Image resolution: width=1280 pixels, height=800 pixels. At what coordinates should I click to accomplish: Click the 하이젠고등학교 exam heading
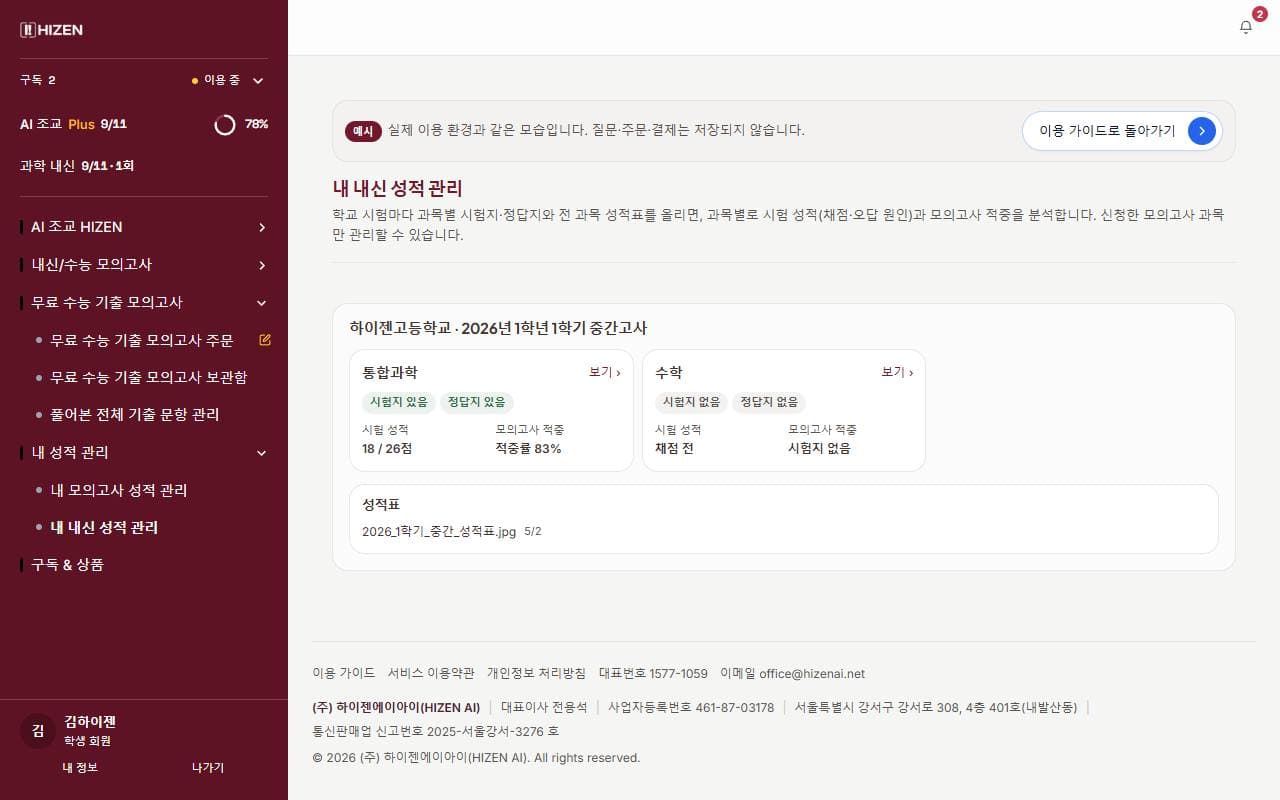(498, 328)
